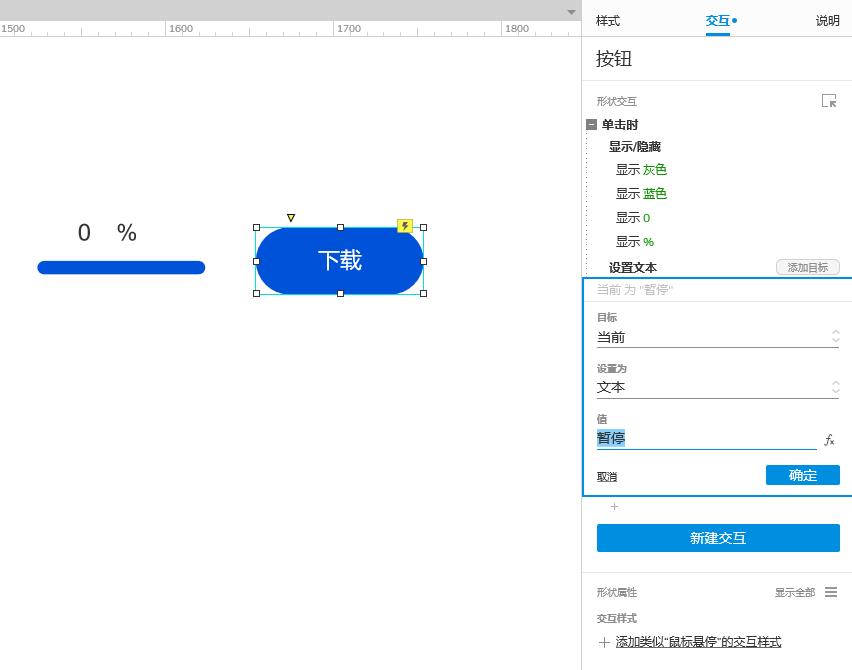The height and width of the screenshot is (670, 852).
Task: Select the 0 text on canvas
Action: pos(84,233)
